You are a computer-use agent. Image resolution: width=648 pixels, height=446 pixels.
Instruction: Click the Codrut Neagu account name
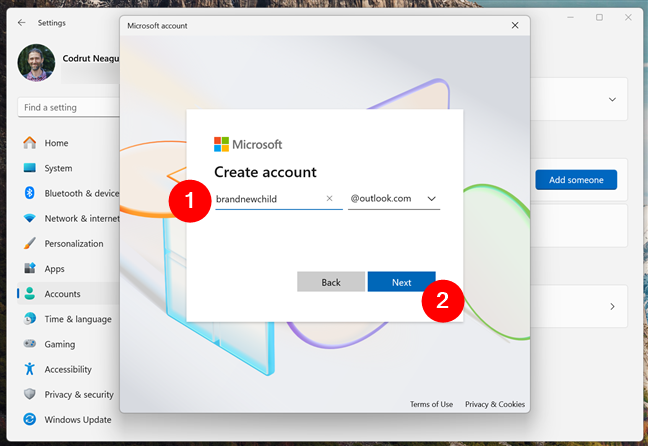[91, 58]
